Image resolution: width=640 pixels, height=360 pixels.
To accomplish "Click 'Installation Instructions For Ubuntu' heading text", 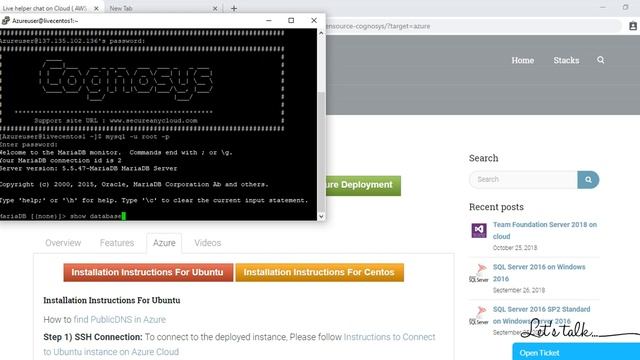I will coord(112,300).
